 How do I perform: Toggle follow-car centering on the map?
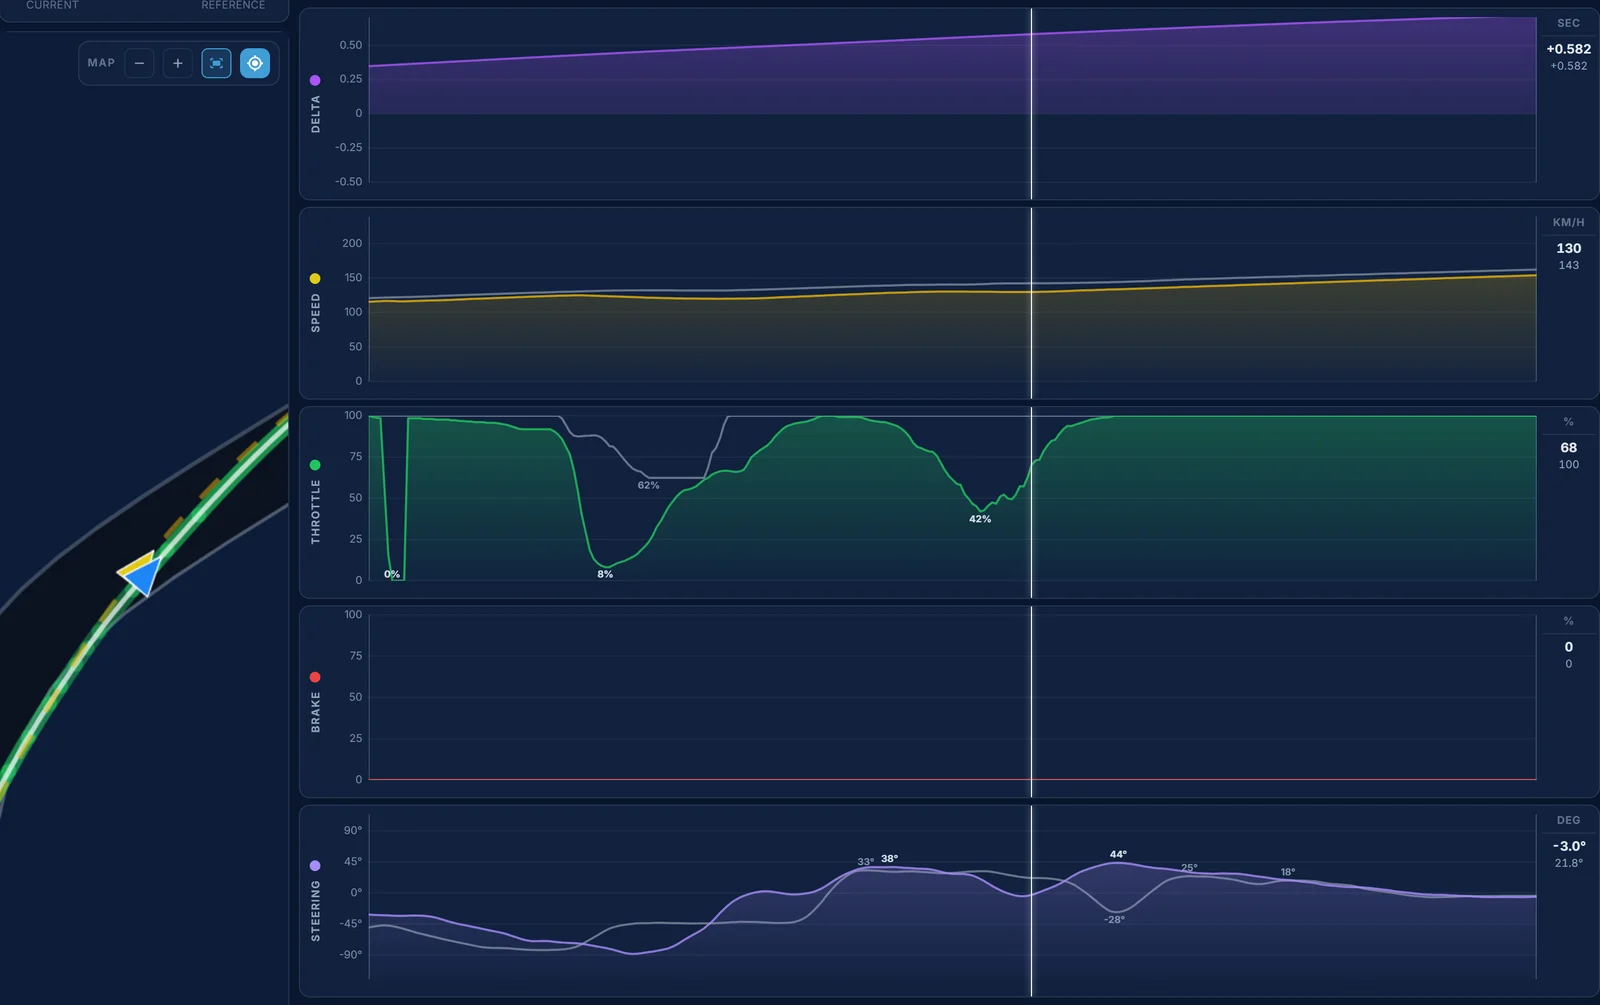[255, 63]
